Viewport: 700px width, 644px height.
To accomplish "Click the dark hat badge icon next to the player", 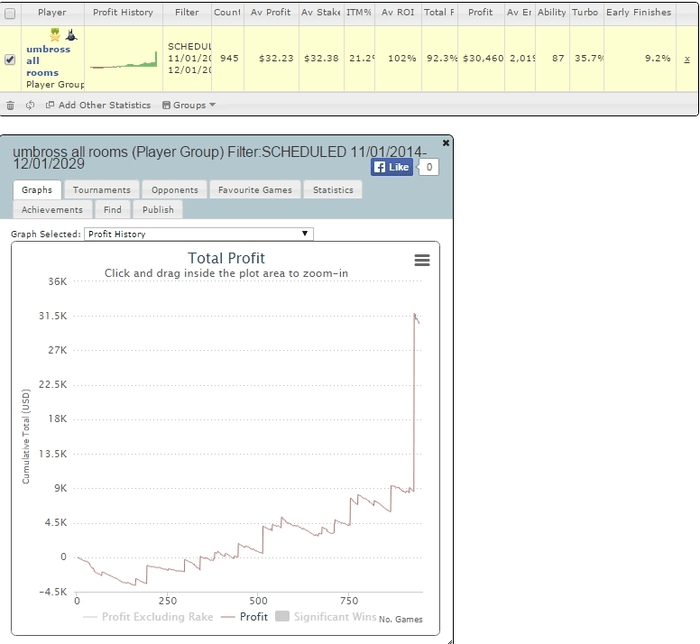I will coord(71,35).
